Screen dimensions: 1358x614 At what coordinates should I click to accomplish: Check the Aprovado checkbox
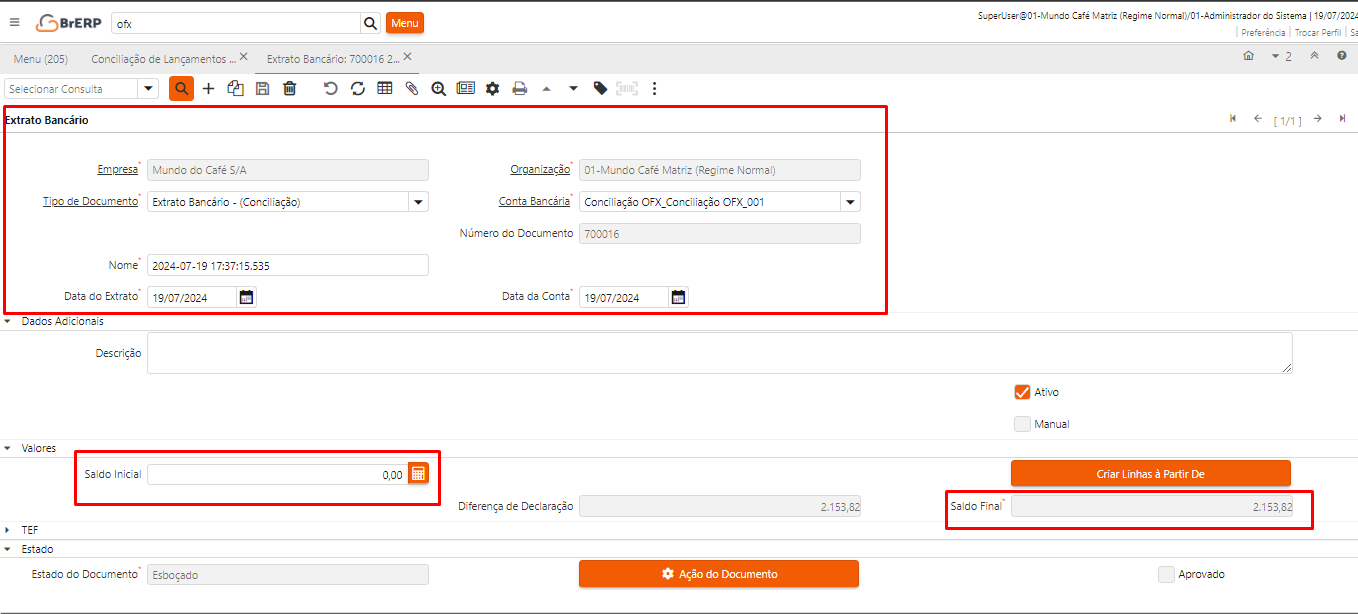(x=1166, y=574)
